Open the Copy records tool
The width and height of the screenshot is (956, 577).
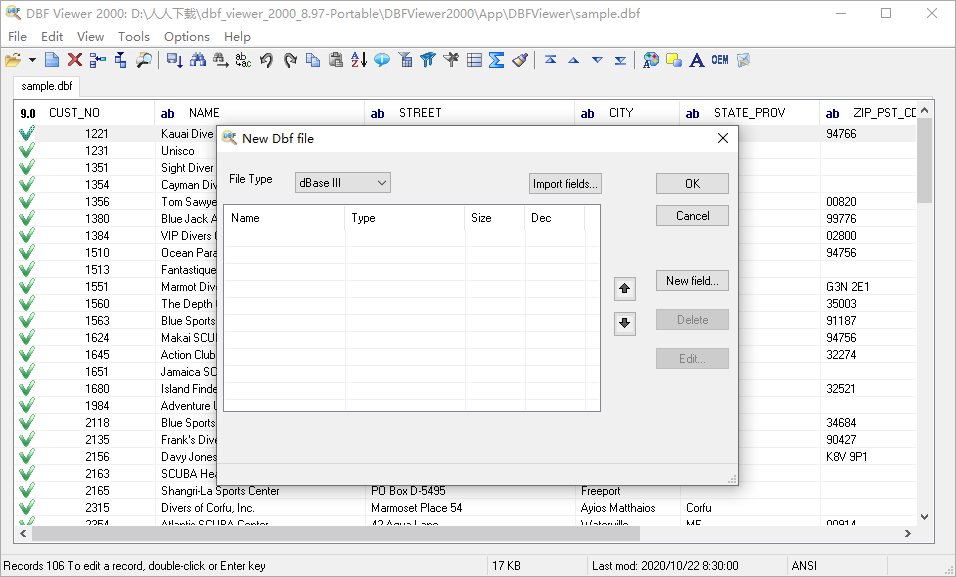click(x=311, y=60)
